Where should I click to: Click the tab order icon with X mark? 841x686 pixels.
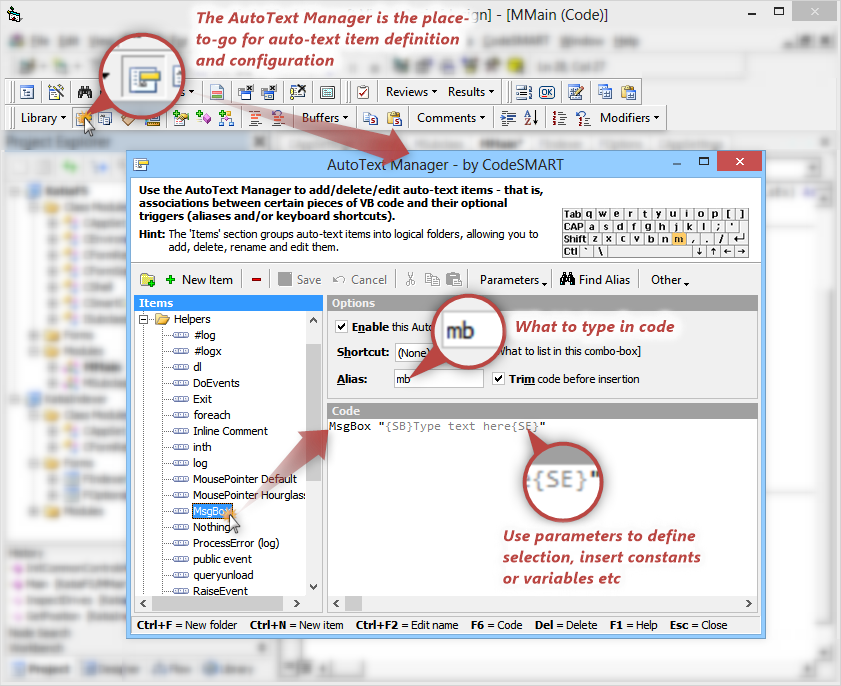click(x=297, y=92)
